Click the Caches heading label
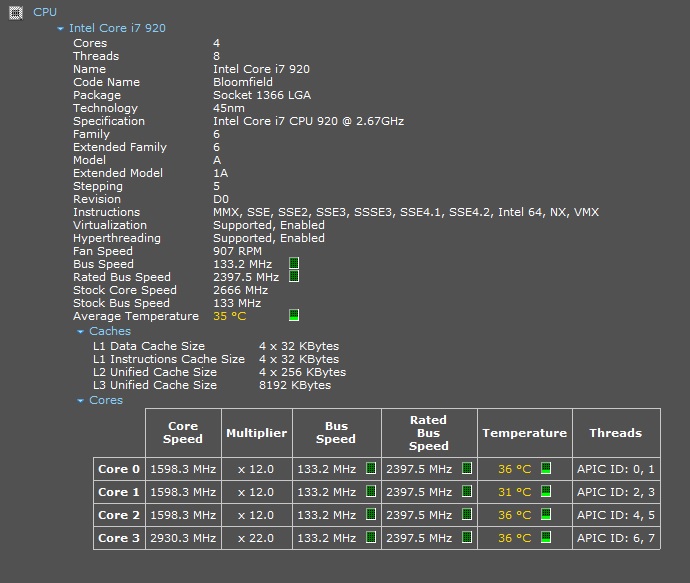The height and width of the screenshot is (583, 690). click(110, 331)
